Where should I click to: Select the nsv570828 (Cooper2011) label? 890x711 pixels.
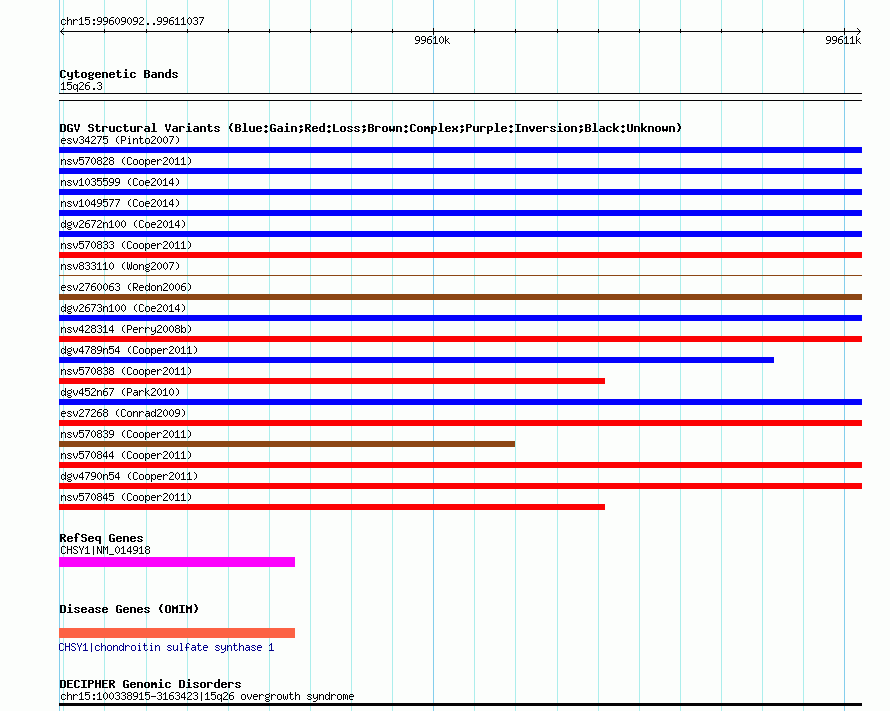[x=126, y=161]
